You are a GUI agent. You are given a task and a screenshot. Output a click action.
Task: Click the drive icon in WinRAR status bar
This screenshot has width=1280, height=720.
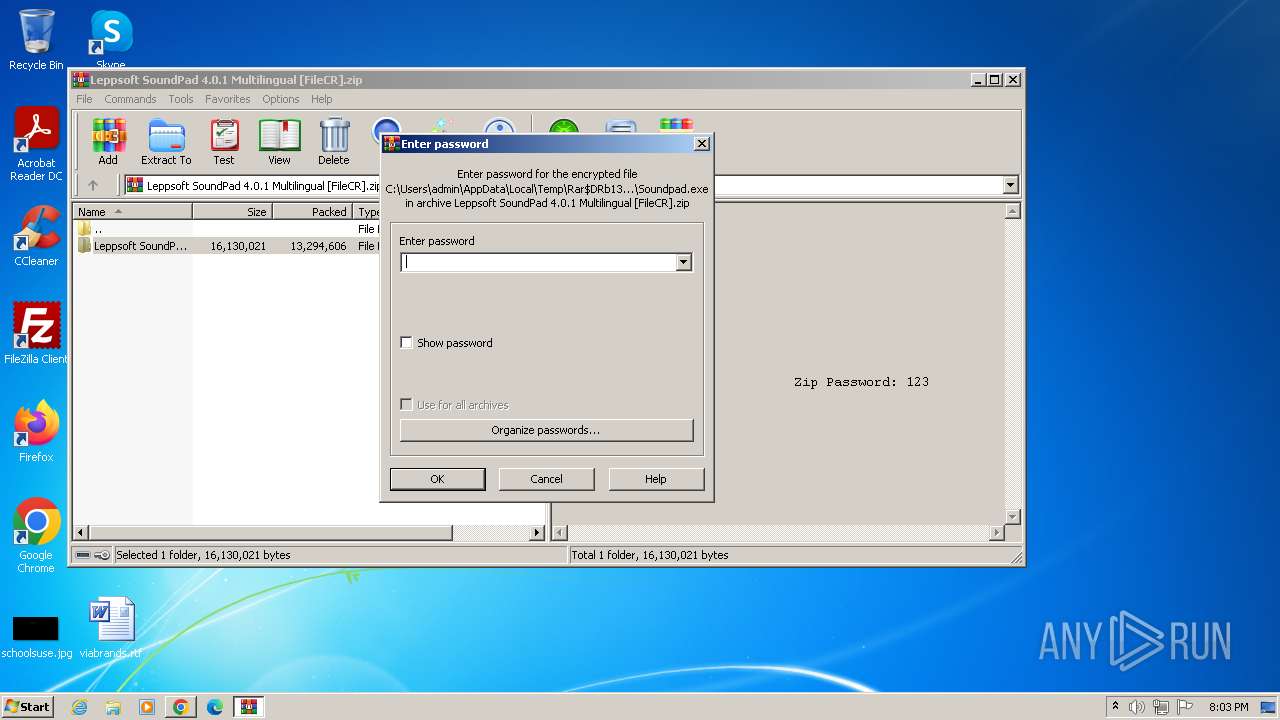pos(83,555)
